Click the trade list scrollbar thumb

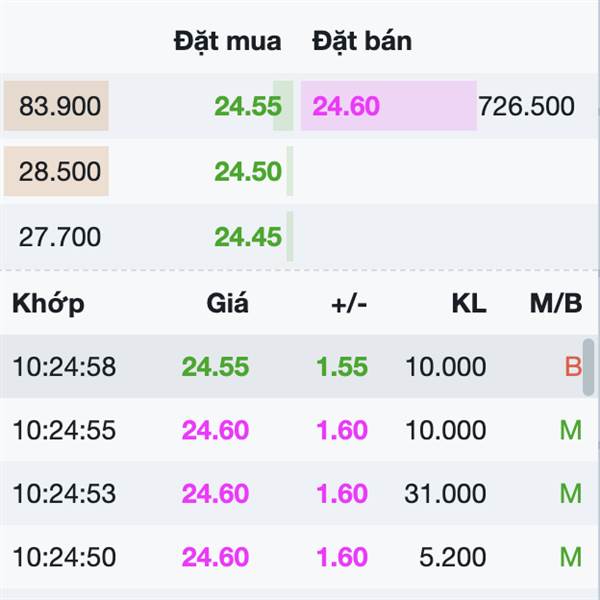[x=589, y=367]
